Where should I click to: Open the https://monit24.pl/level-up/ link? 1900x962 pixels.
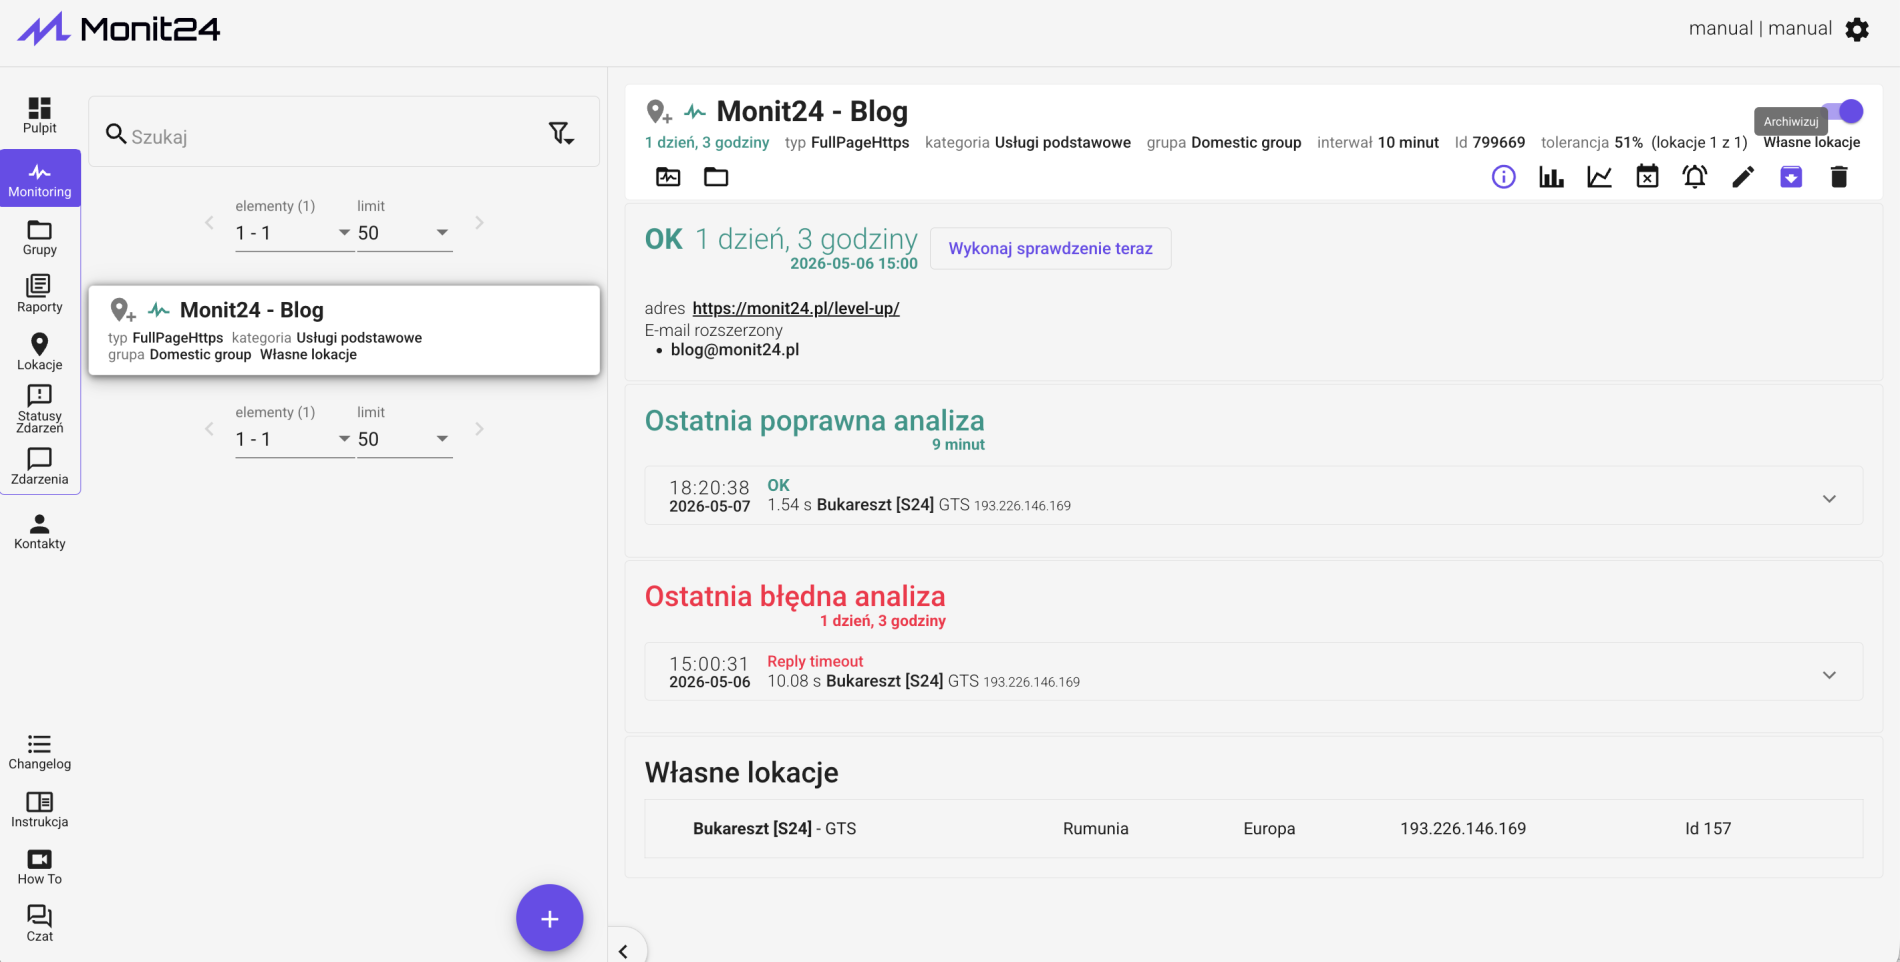click(x=796, y=308)
